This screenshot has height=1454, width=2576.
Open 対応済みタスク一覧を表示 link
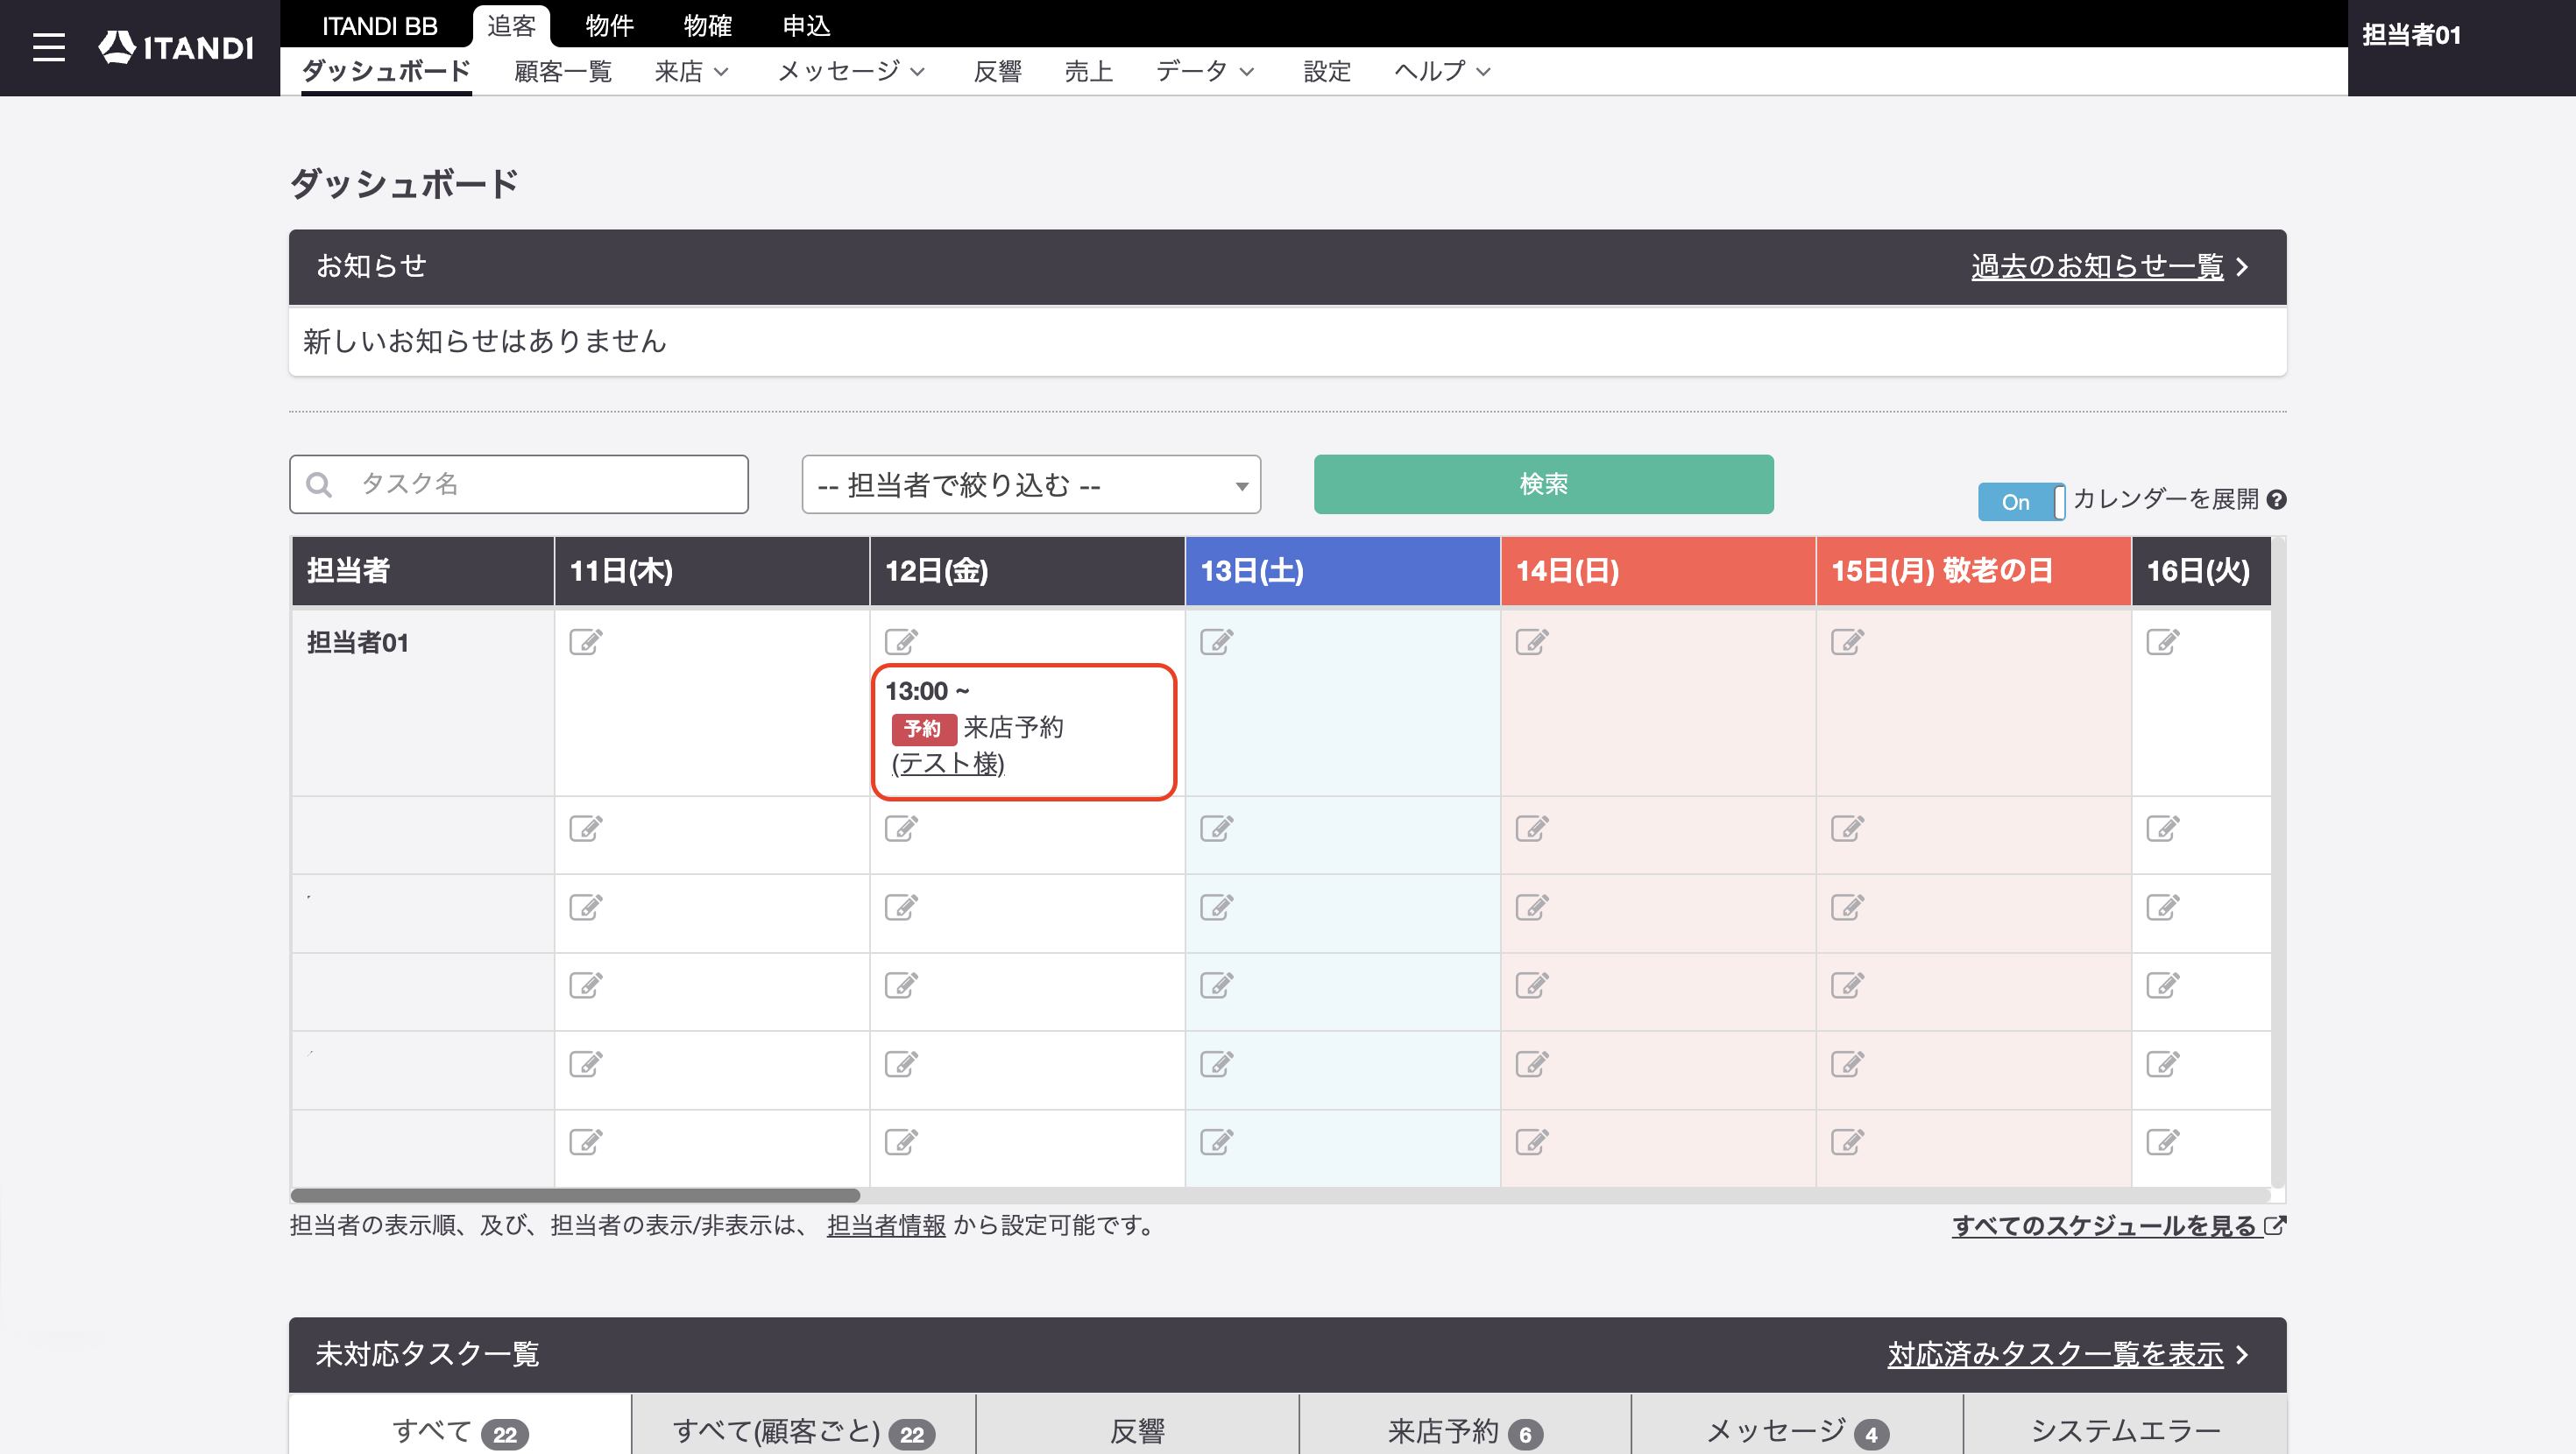click(x=2055, y=1354)
